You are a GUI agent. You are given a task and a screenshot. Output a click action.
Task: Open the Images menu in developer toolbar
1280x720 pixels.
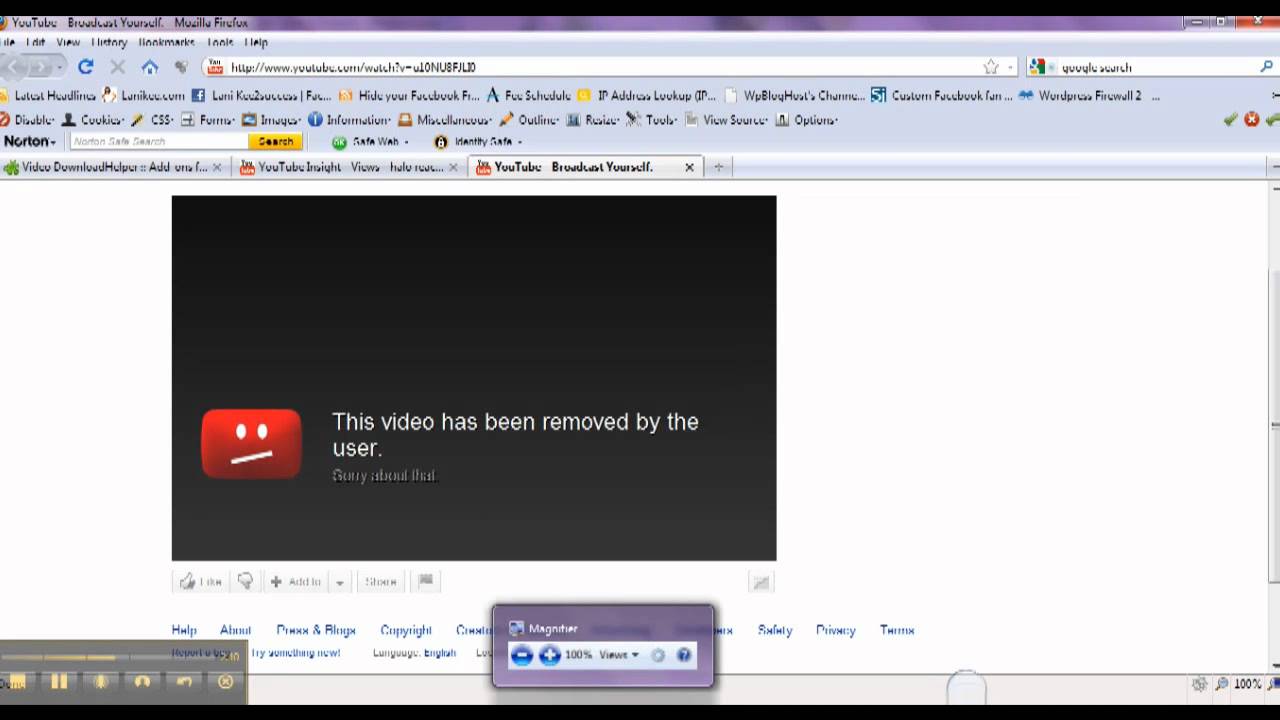(271, 120)
